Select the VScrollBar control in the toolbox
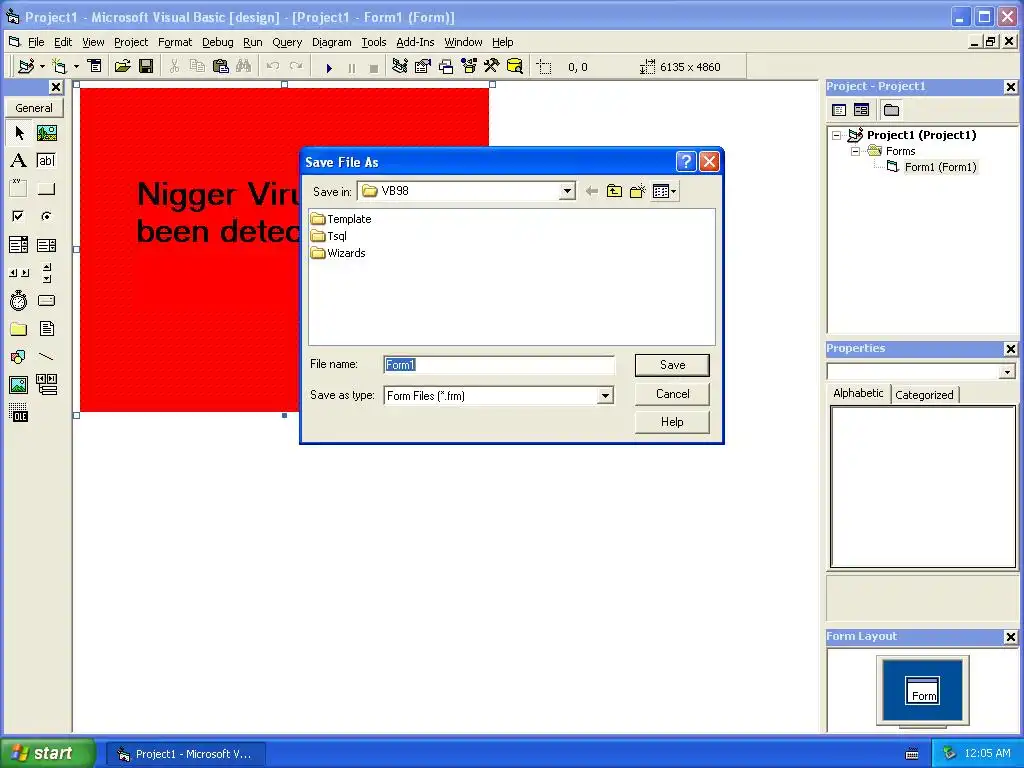Viewport: 1024px width, 768px height. point(47,273)
